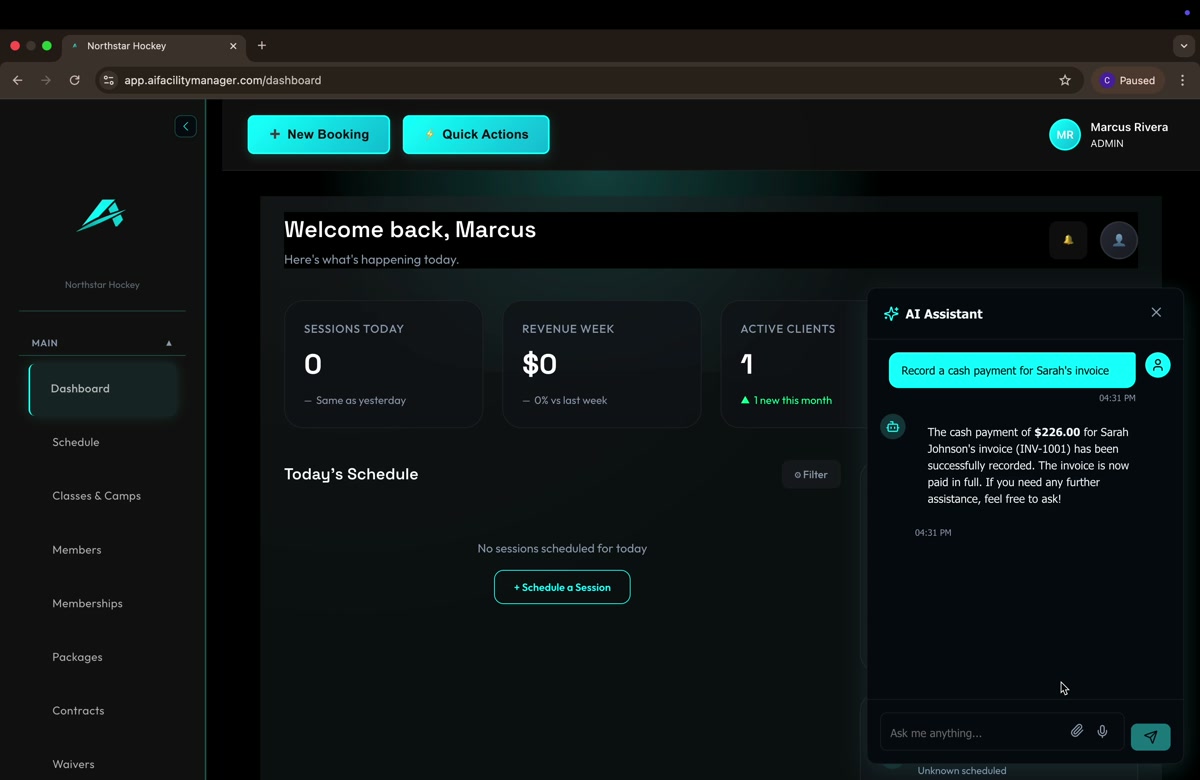Attach a file using the paperclip icon
This screenshot has width=1200, height=780.
coord(1077,731)
